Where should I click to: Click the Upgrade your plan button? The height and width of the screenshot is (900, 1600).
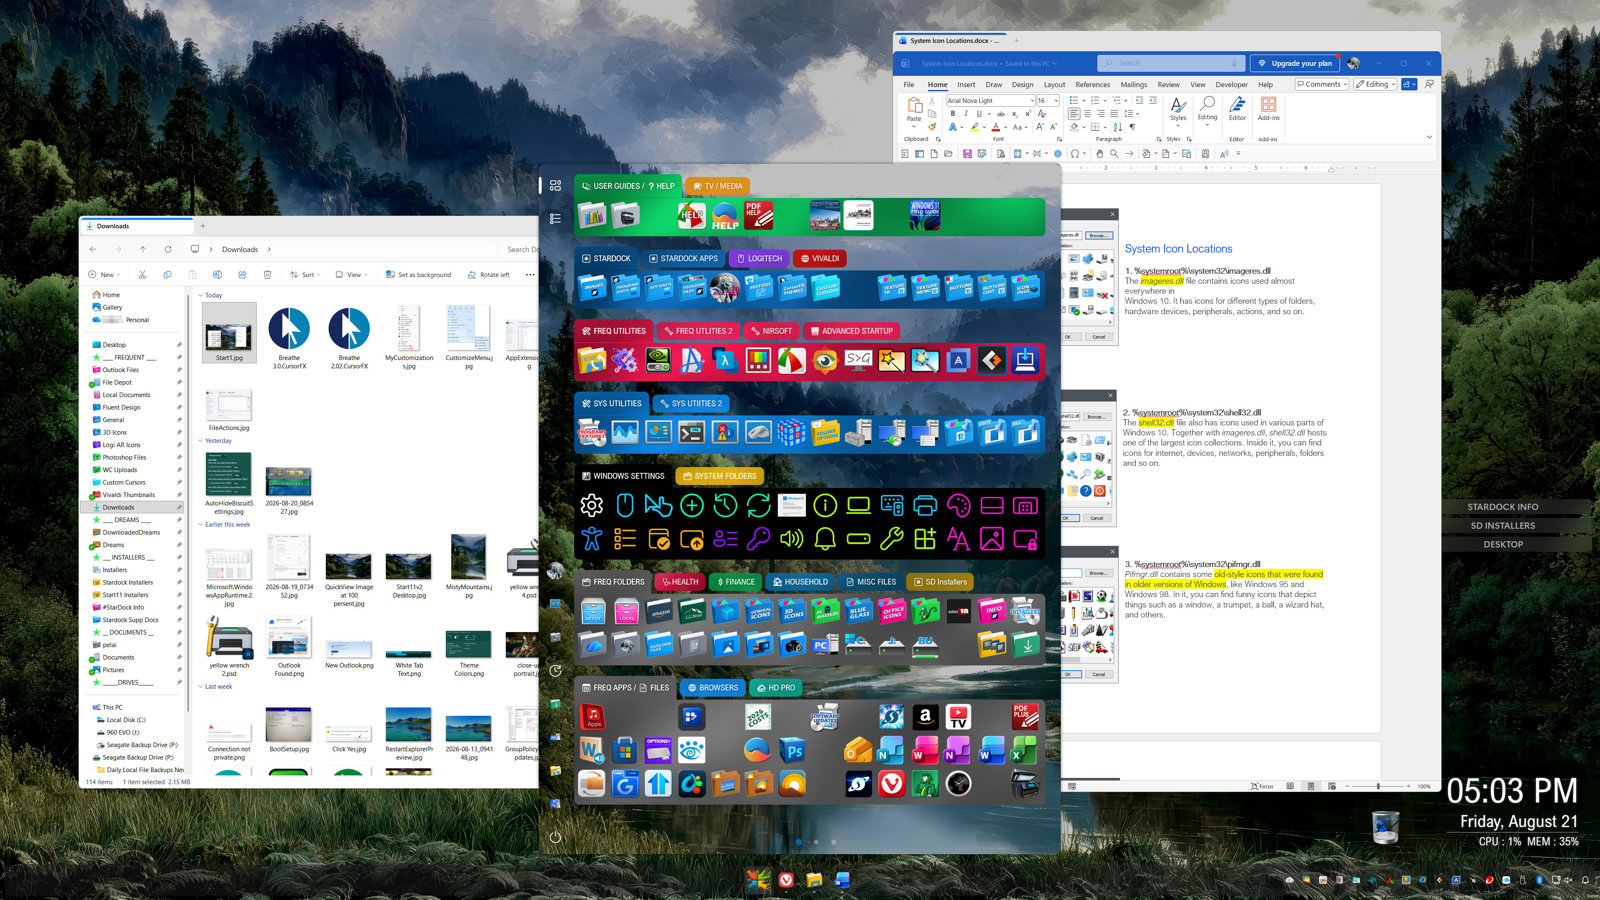tap(1295, 63)
